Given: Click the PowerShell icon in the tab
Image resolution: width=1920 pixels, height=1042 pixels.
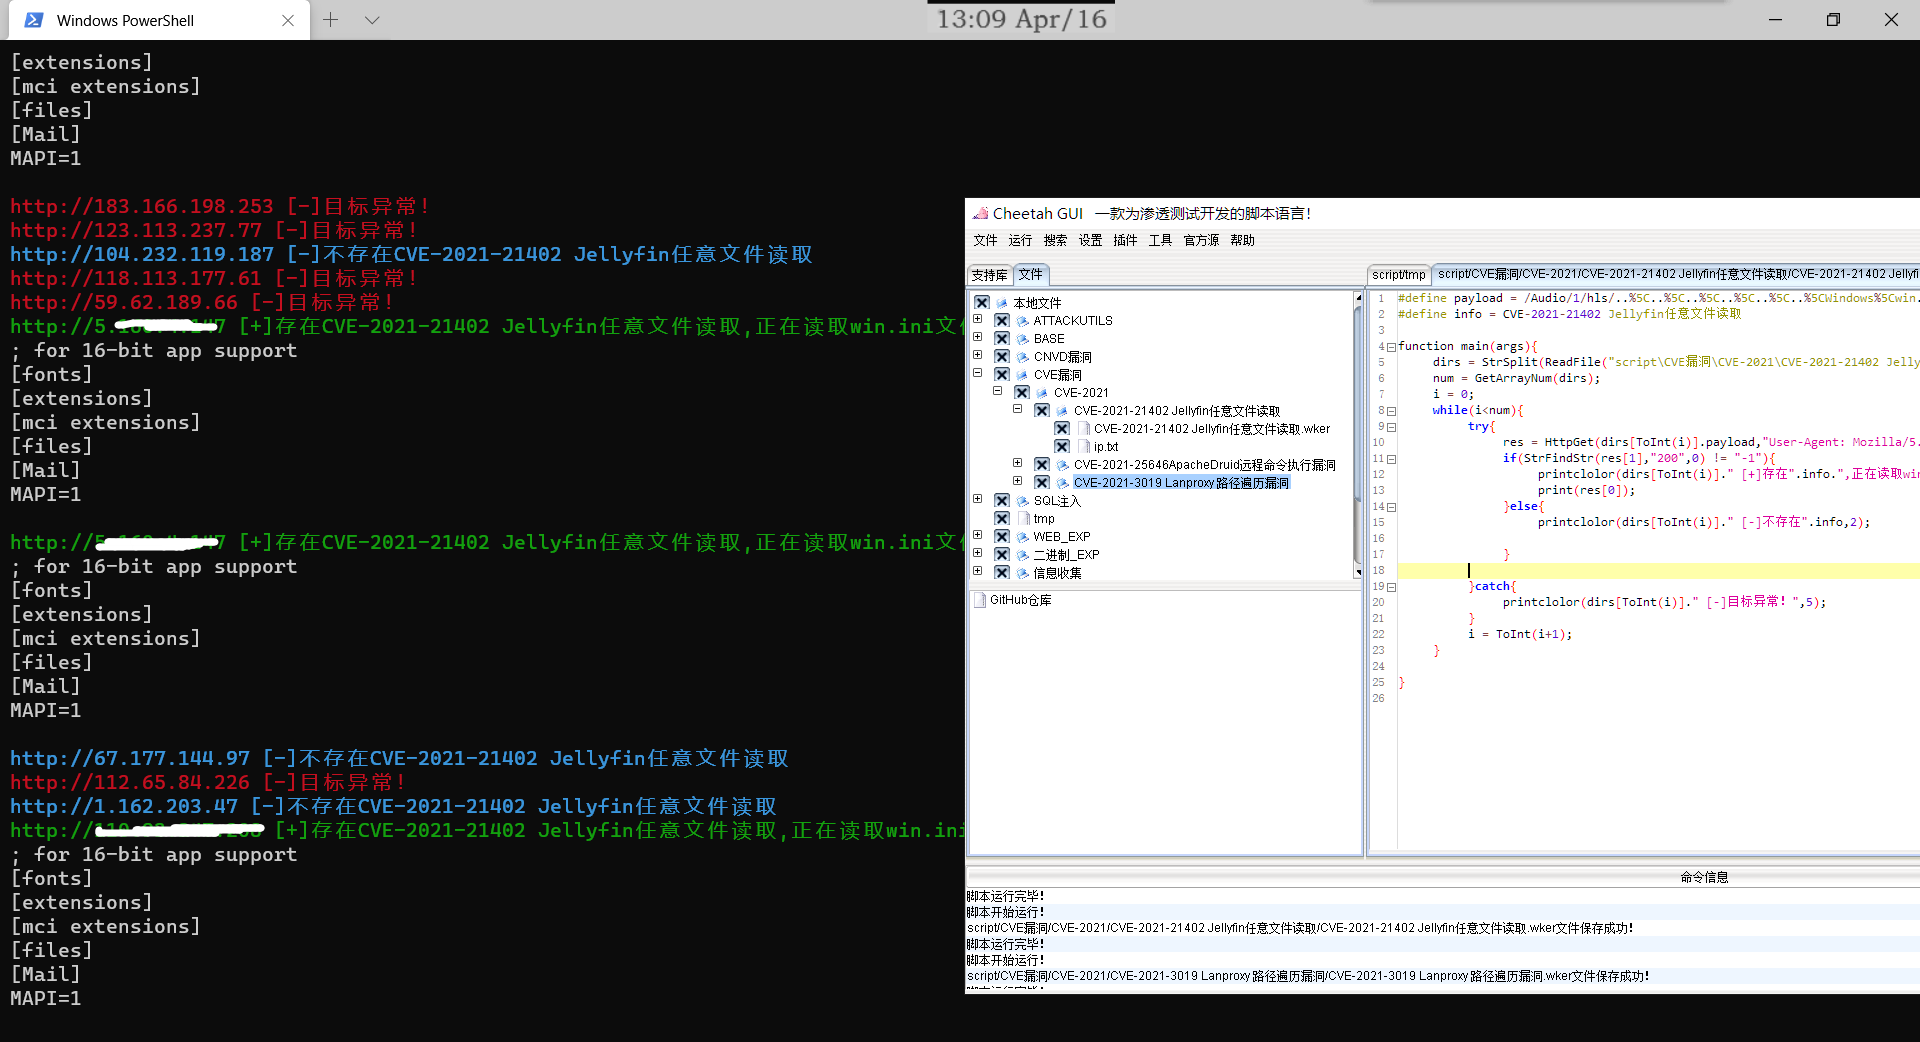Looking at the screenshot, I should (34, 20).
